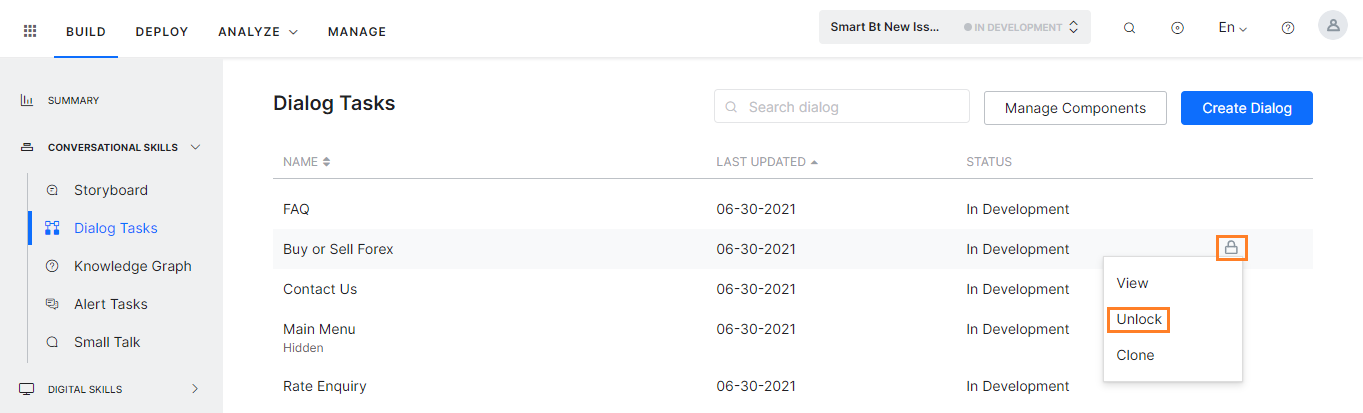This screenshot has height=413, width=1363.
Task: Open the Analyze menu
Action: 258,32
